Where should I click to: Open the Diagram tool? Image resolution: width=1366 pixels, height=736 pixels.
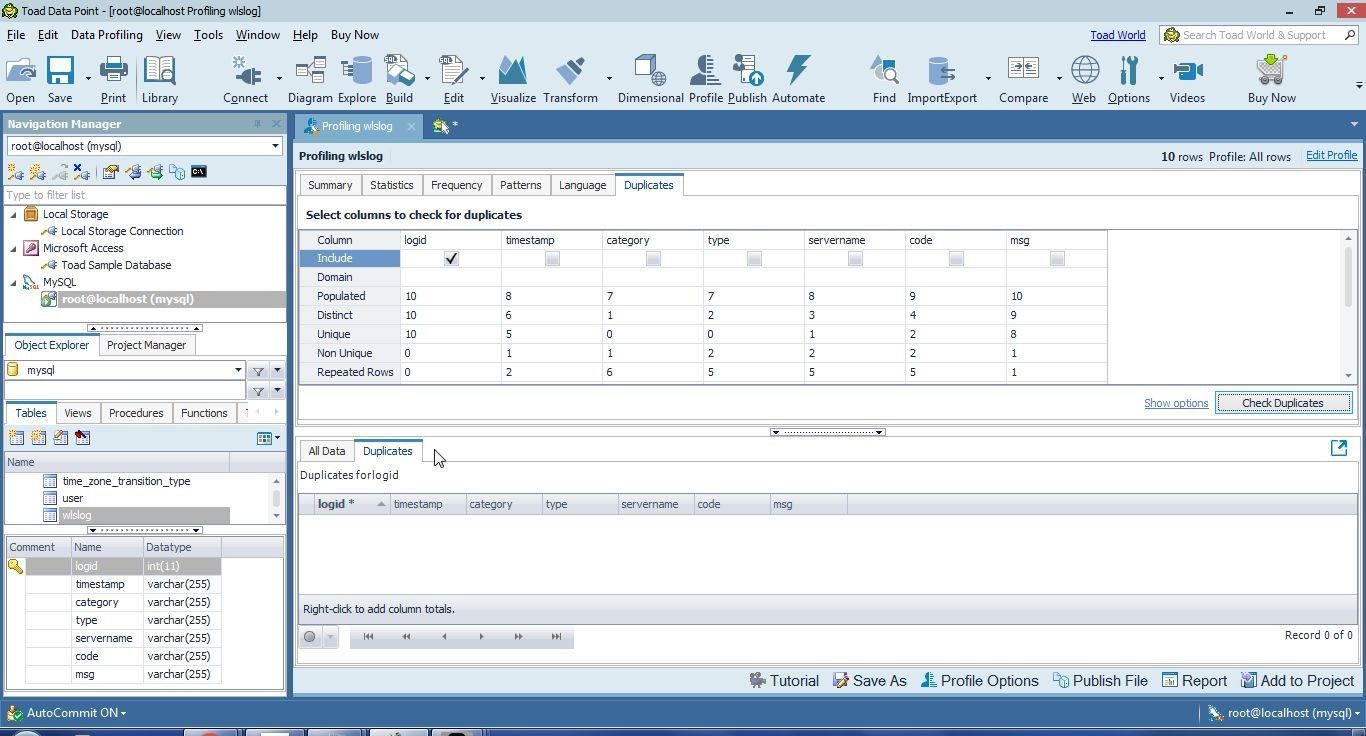click(x=310, y=79)
